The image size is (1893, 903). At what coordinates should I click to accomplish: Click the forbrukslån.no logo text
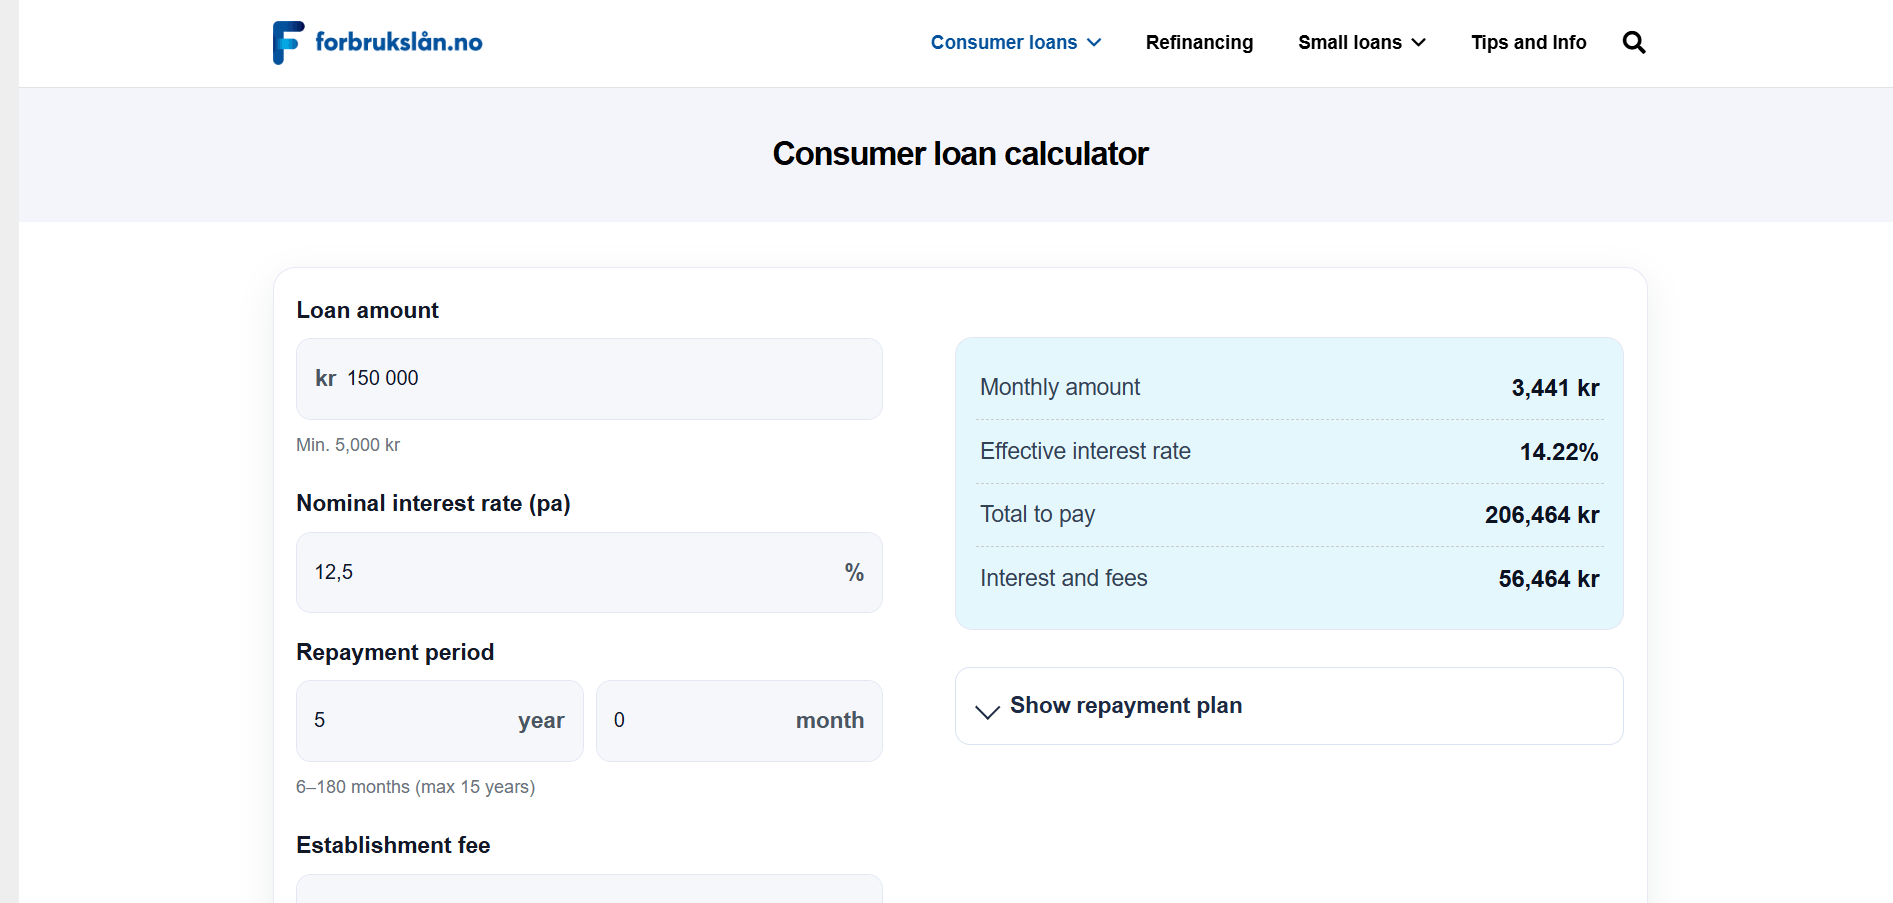[x=398, y=42]
